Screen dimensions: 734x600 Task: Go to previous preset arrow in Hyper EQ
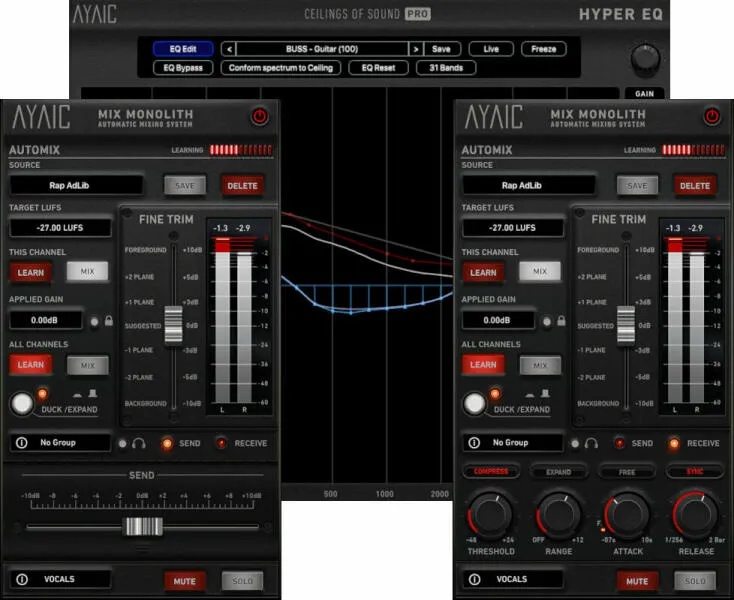228,49
